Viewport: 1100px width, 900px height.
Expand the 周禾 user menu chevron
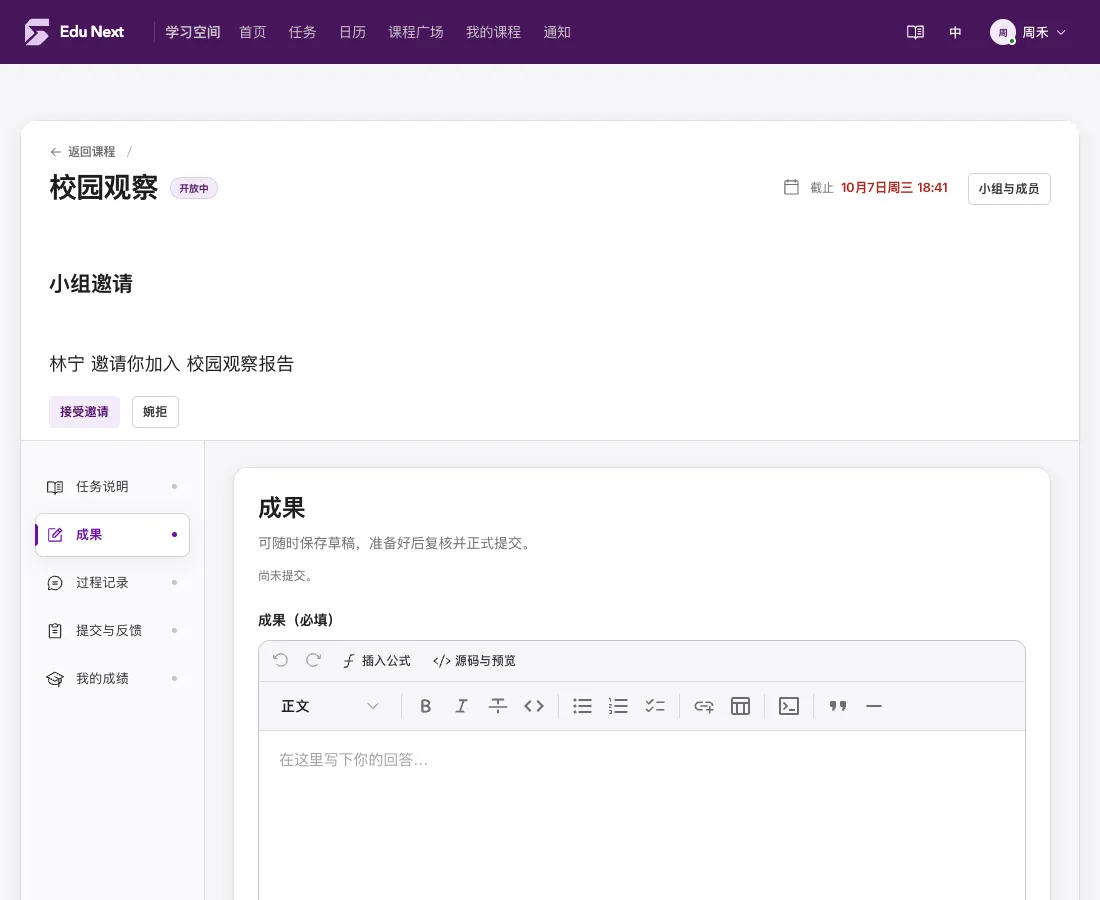pos(1061,32)
